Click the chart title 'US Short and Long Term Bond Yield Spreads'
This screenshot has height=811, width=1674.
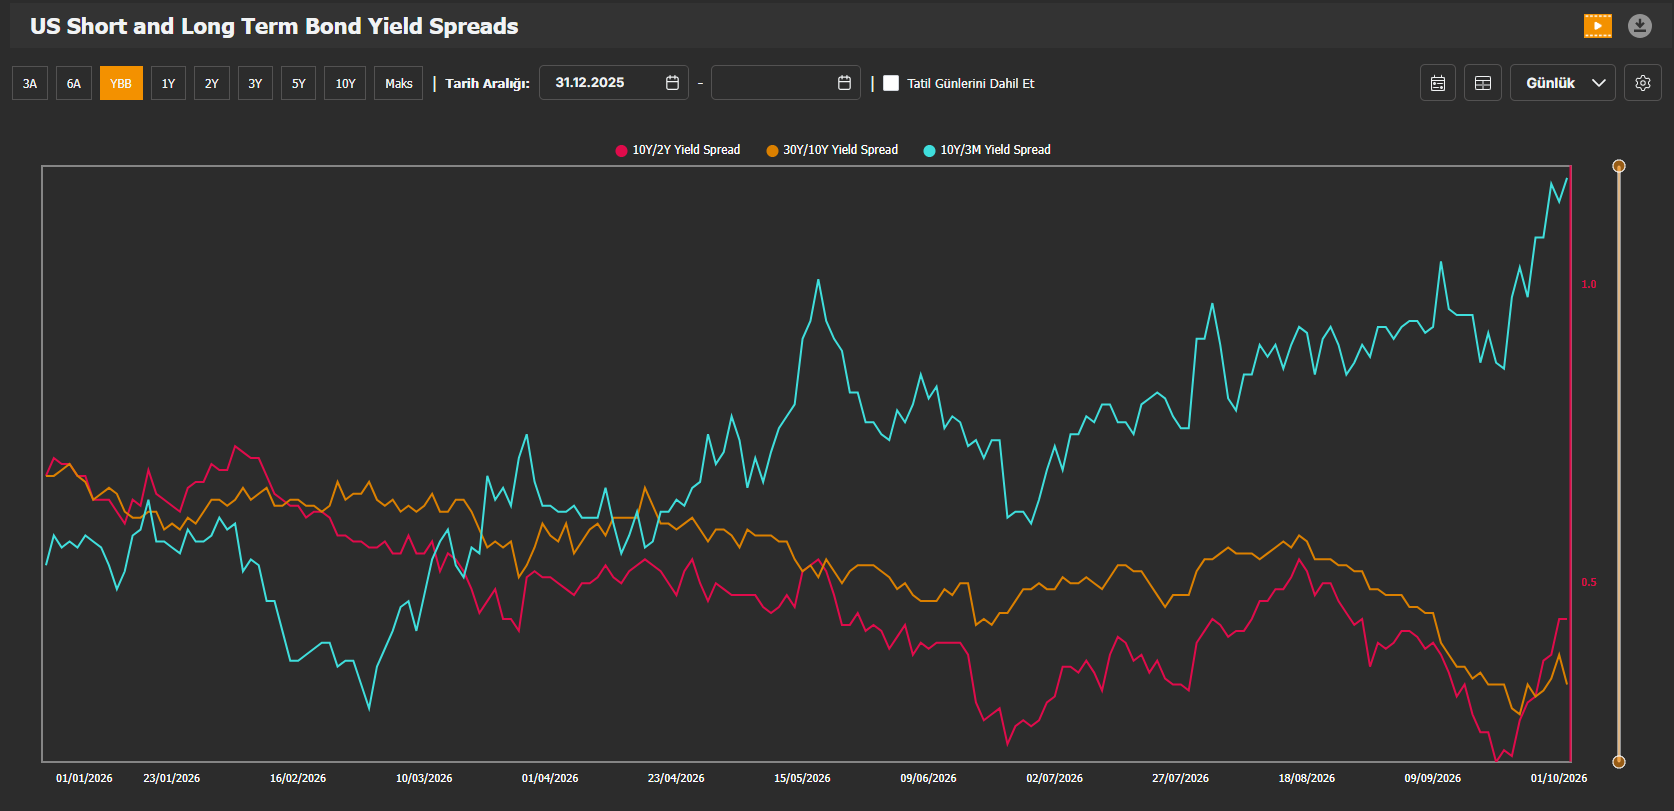point(274,26)
